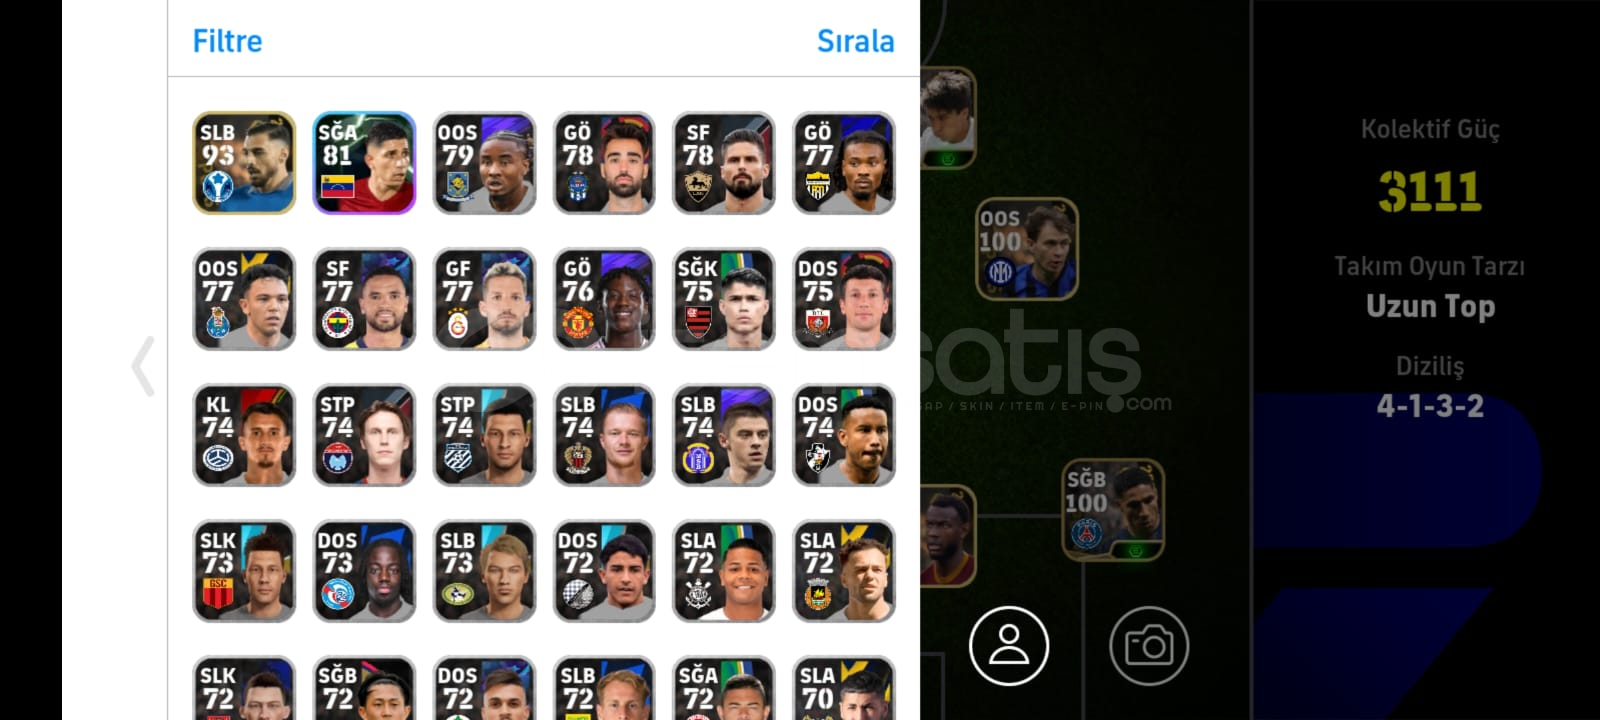Select the SĞK 75 Flamengo player card
Image resolution: width=1600 pixels, height=720 pixels.
click(x=724, y=299)
